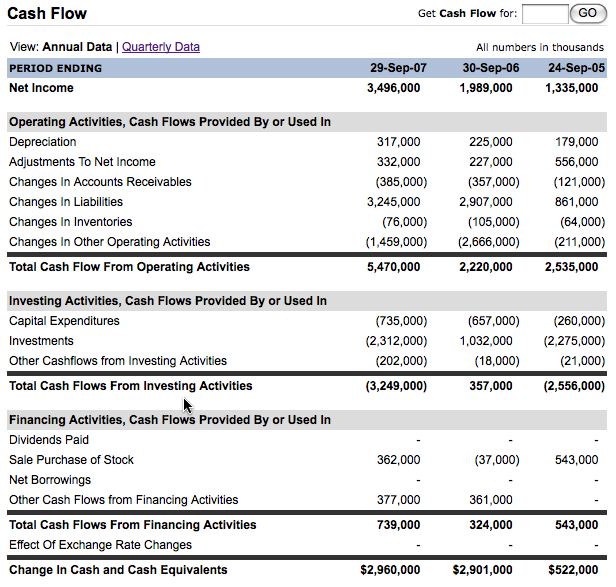Open the Quarterly Data link
616x587 pixels.
pos(161,47)
